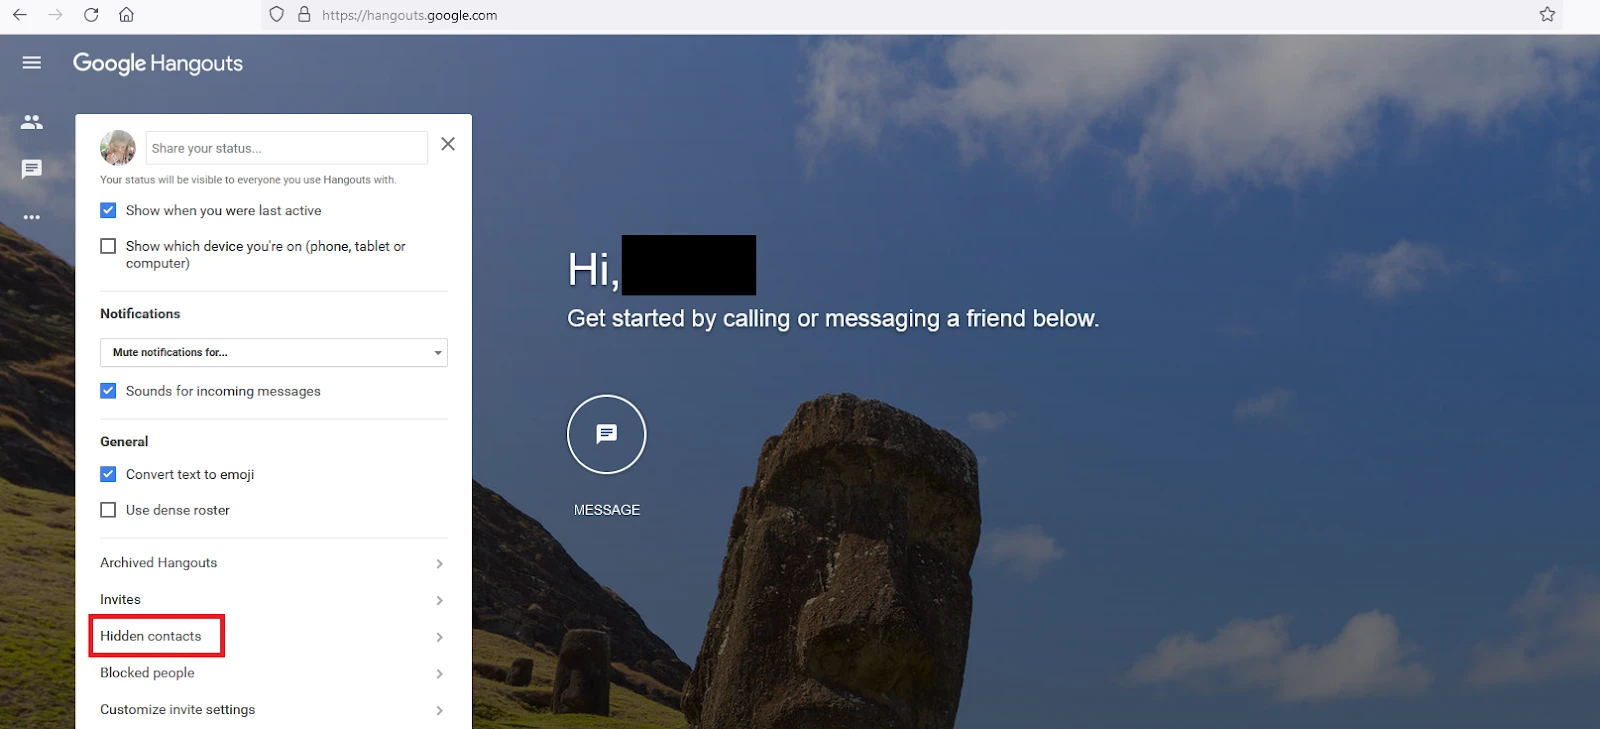1600x729 pixels.
Task: Expand Invites chevron arrow
Action: 439,600
